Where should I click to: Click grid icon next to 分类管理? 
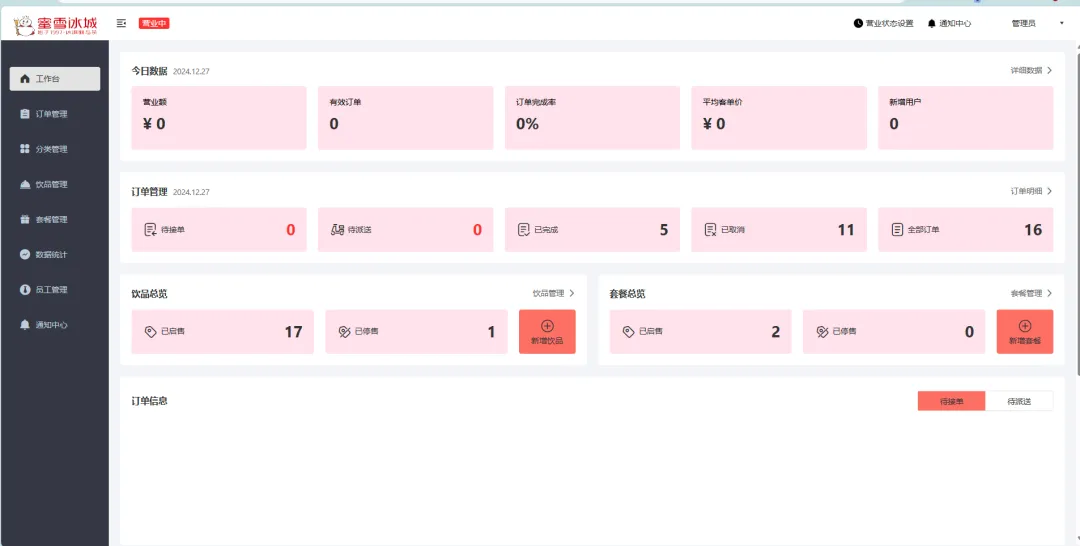[25, 149]
